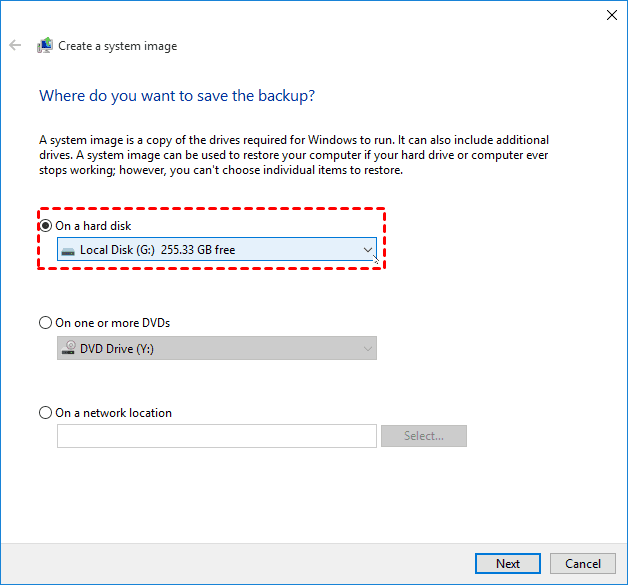Expand the hard disk list chevron arrow
628x585 pixels.
pos(368,250)
